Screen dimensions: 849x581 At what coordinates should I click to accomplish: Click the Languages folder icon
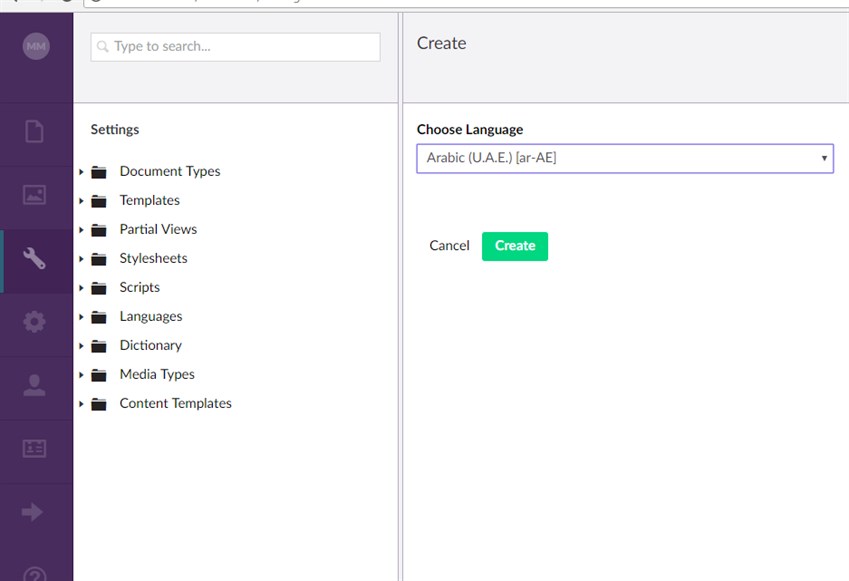tap(99, 316)
